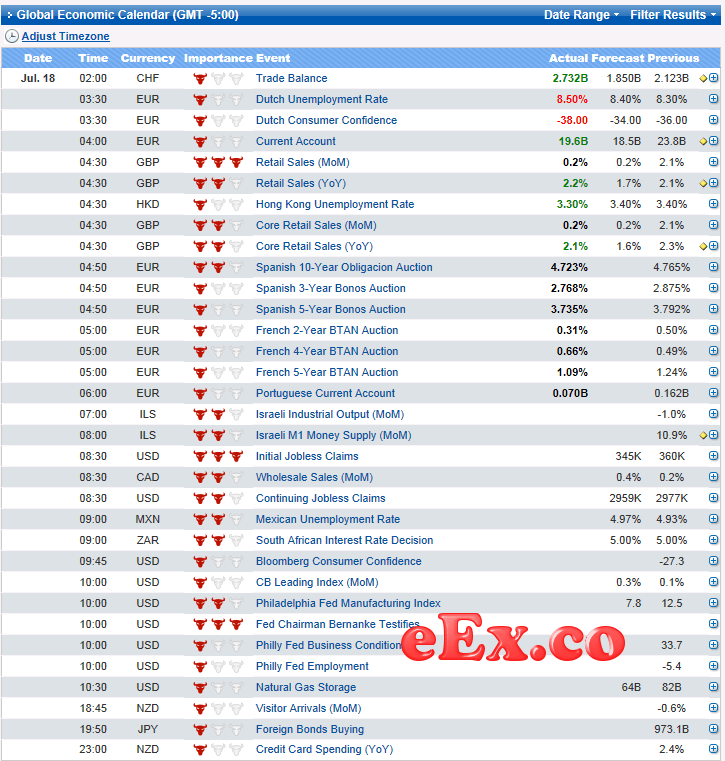Click the clock icon beside Adjust Timezone
This screenshot has height=761, width=725.
(x=12, y=36)
